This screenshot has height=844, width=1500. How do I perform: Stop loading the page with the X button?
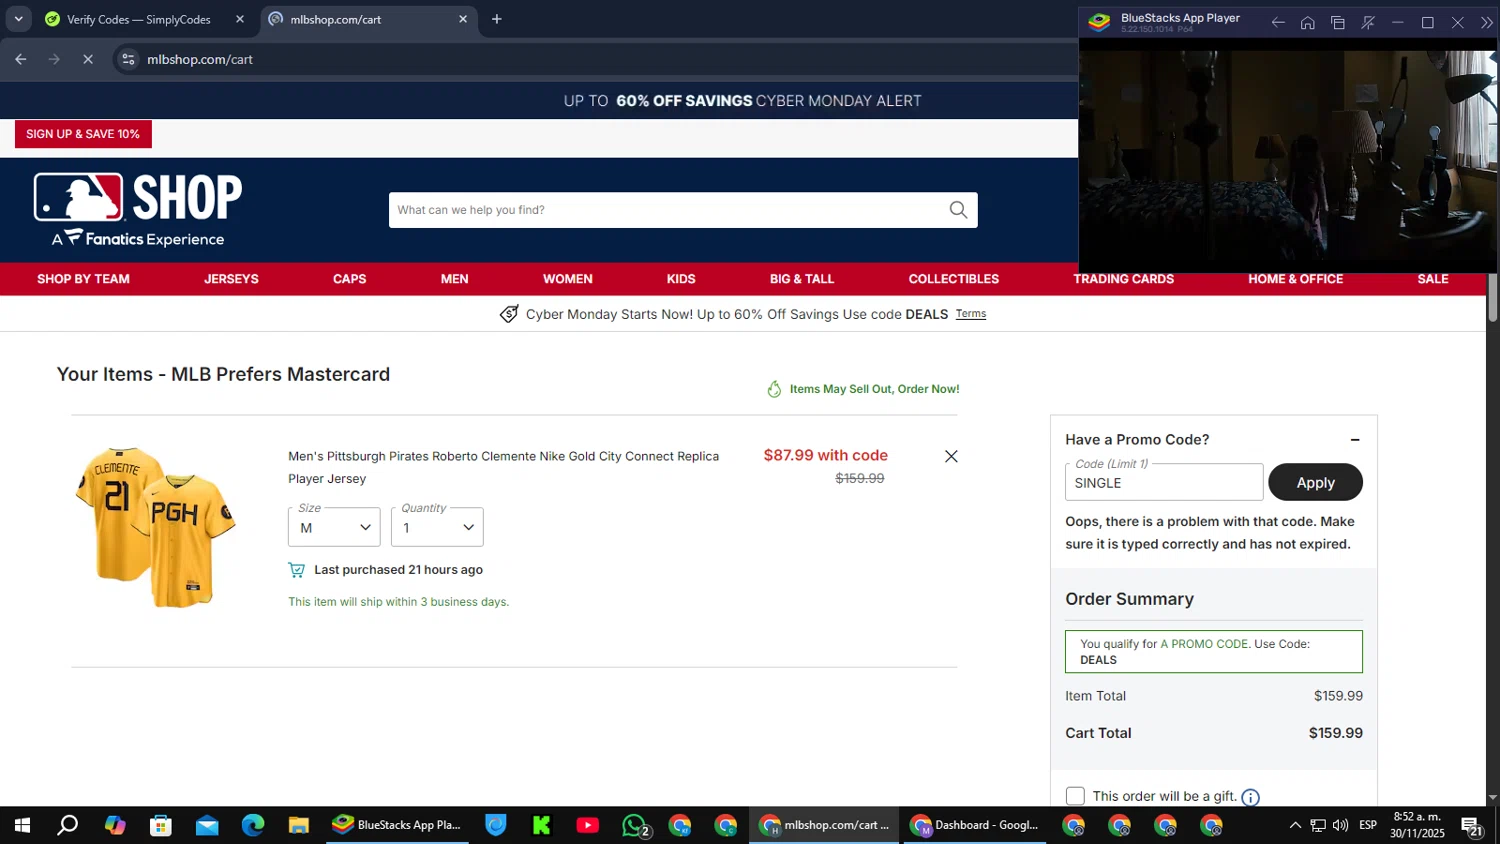(x=88, y=60)
